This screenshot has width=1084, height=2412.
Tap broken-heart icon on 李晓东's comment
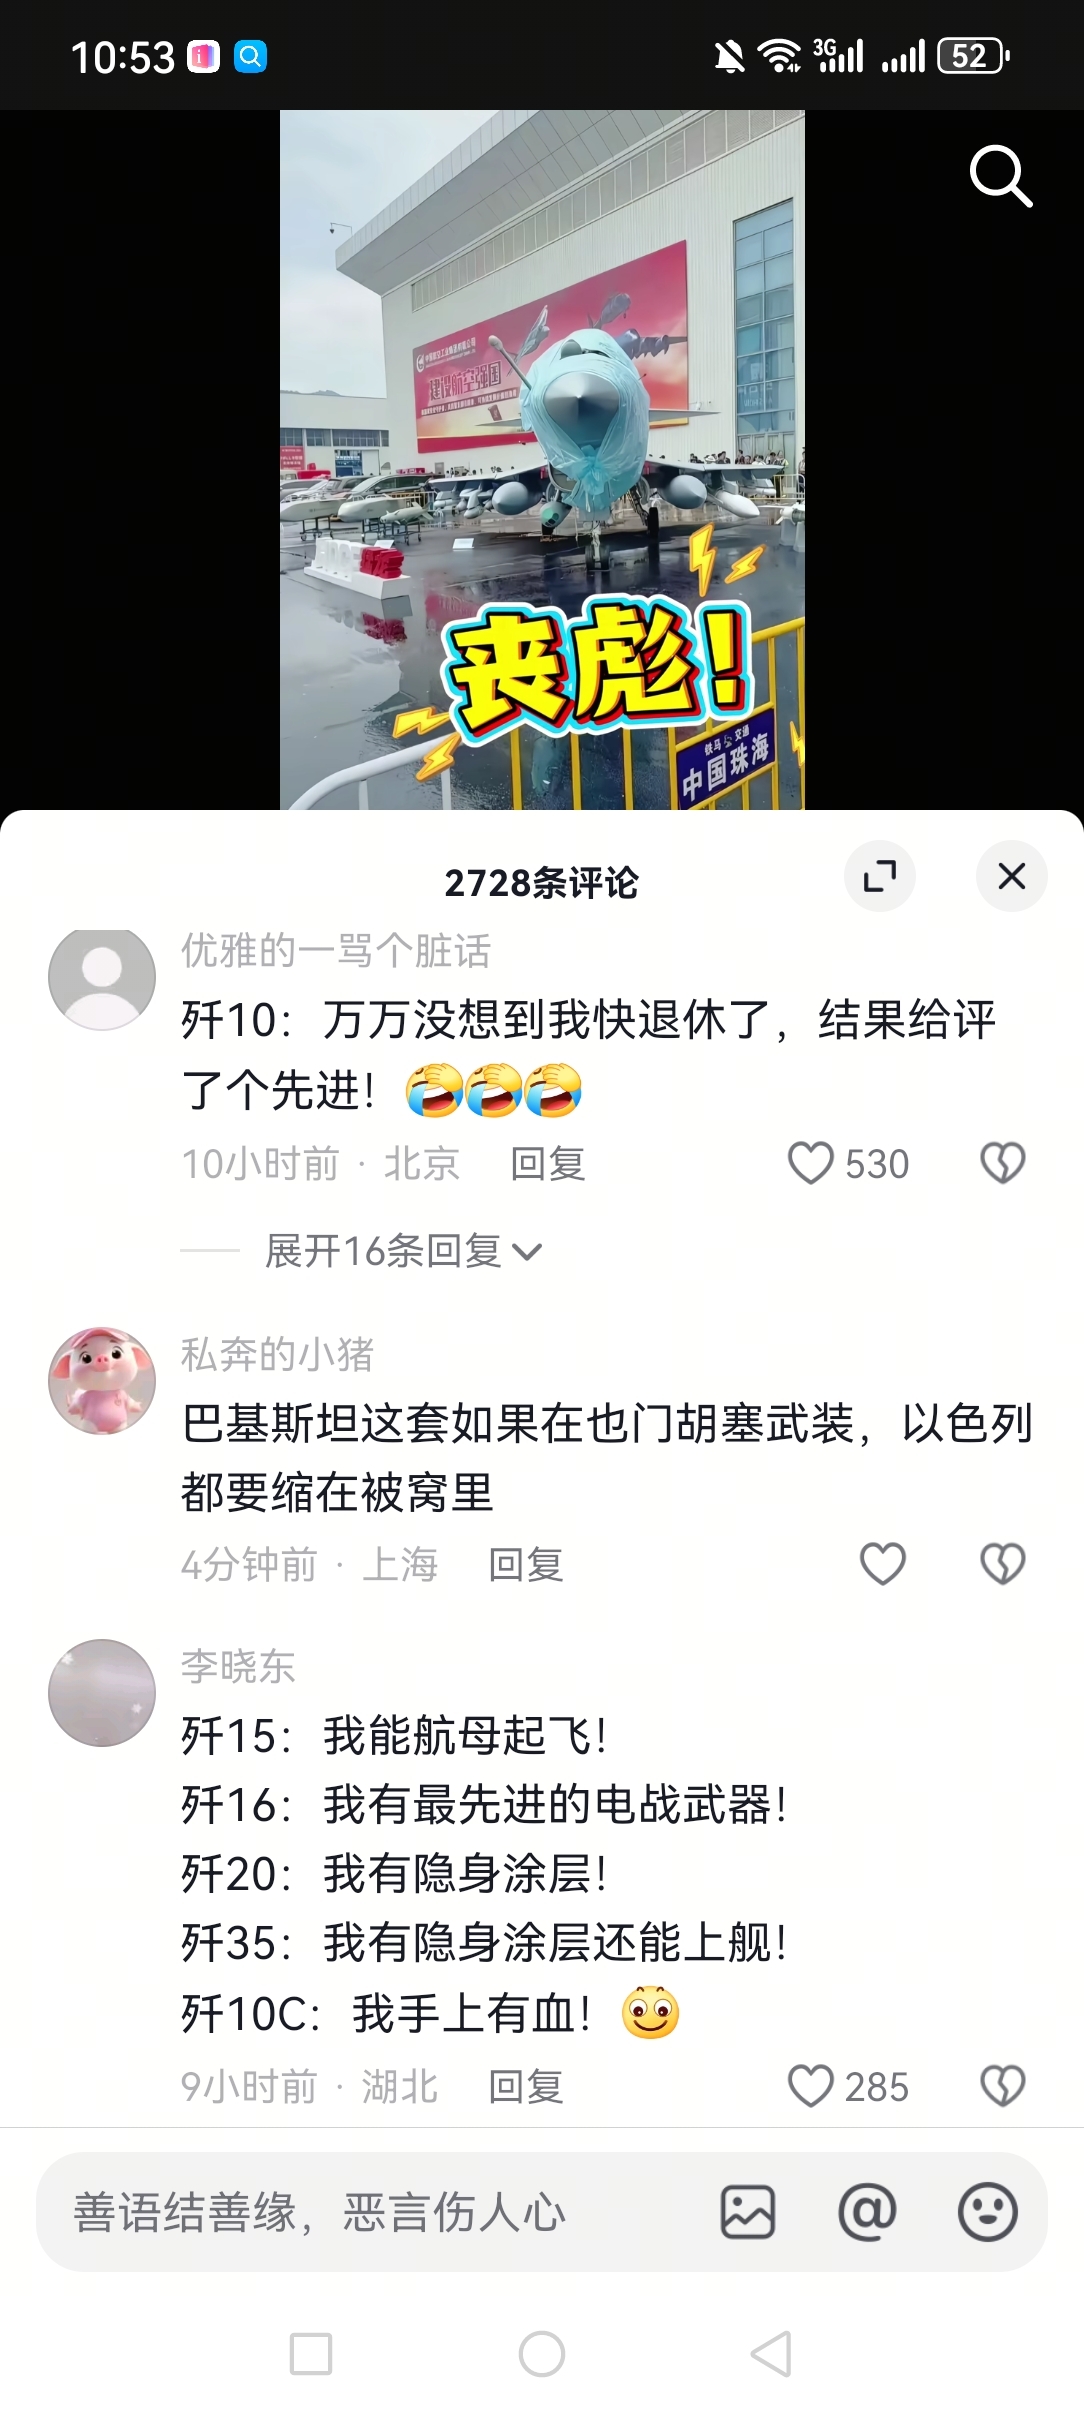click(x=1002, y=2086)
